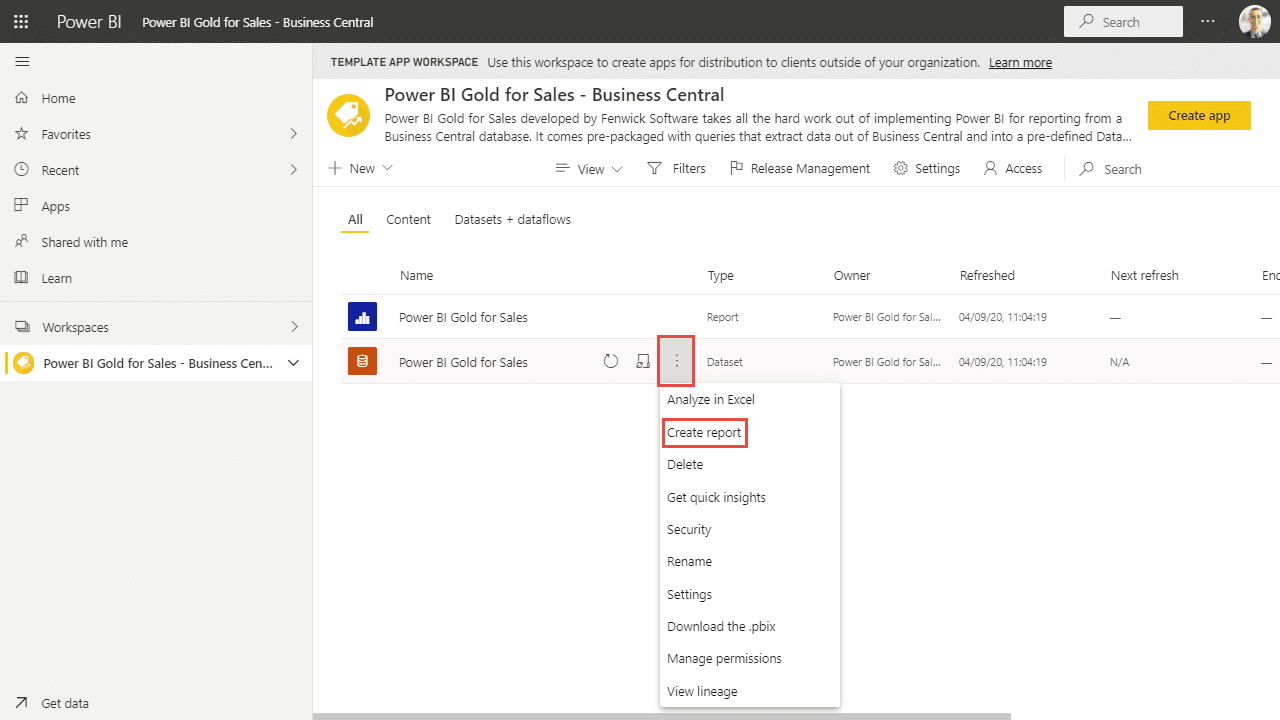Open Learn book icon in sidebar

(22, 278)
